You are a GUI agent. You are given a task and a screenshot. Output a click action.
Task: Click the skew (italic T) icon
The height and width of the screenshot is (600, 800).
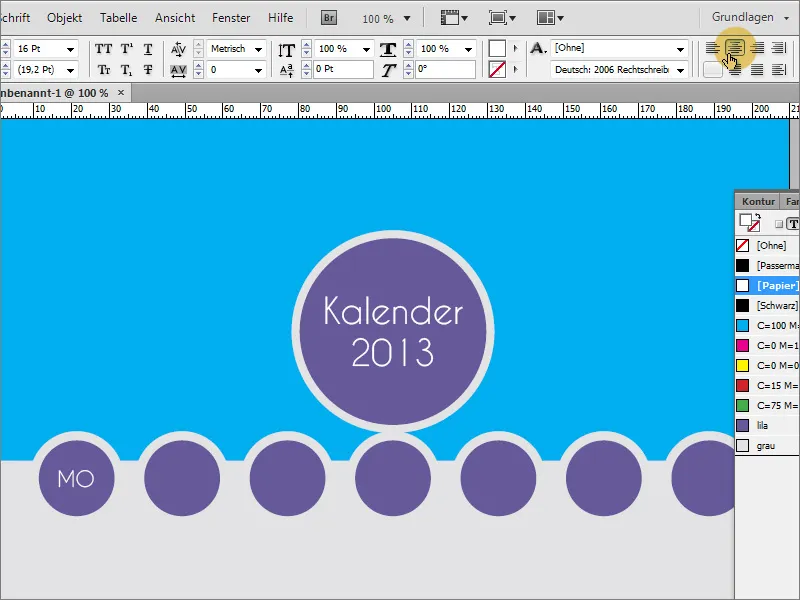[x=388, y=70]
